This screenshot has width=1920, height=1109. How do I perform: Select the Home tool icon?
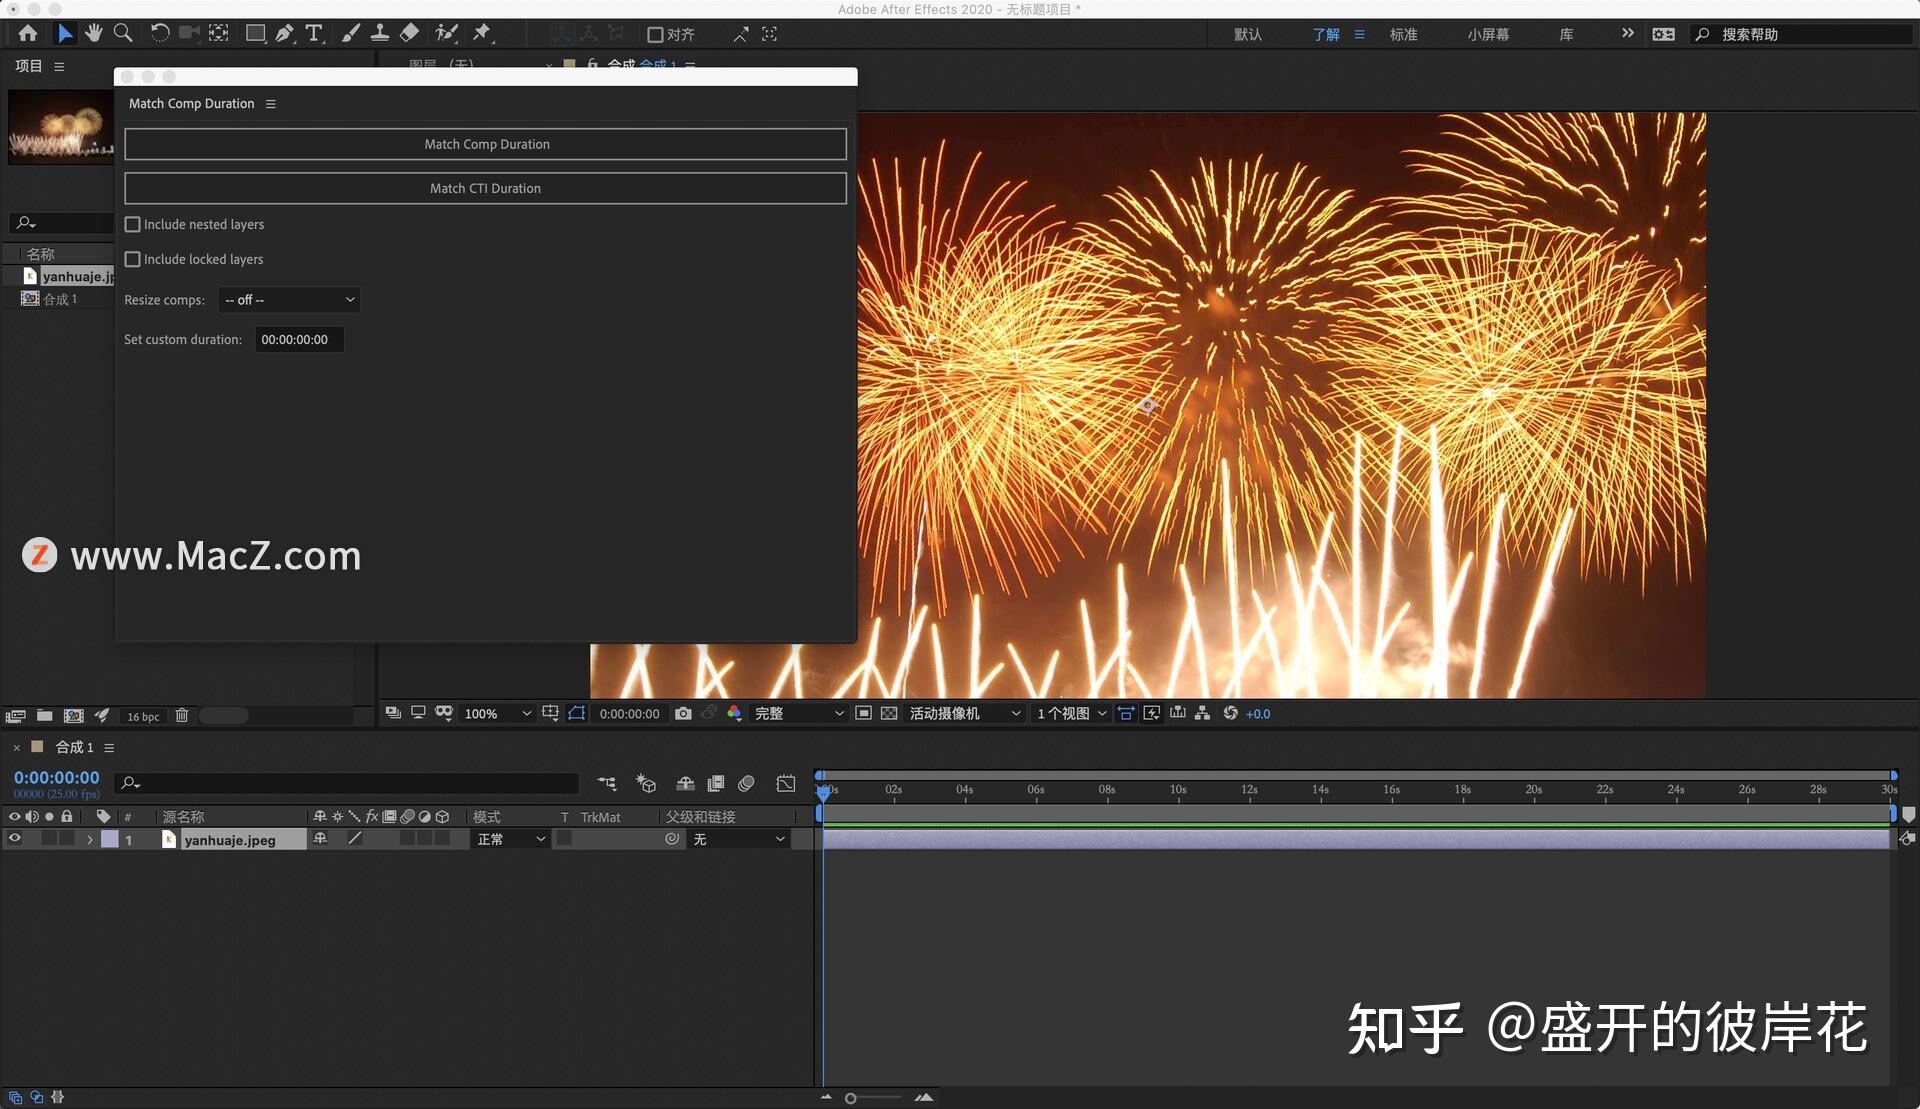[27, 33]
